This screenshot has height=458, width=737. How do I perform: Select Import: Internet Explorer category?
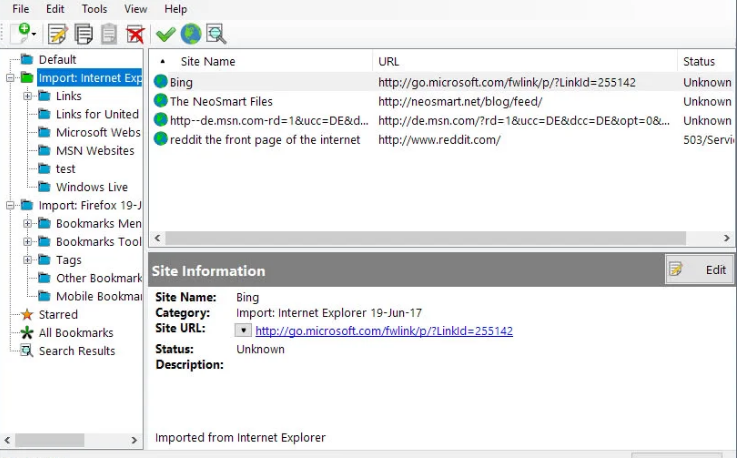point(90,78)
